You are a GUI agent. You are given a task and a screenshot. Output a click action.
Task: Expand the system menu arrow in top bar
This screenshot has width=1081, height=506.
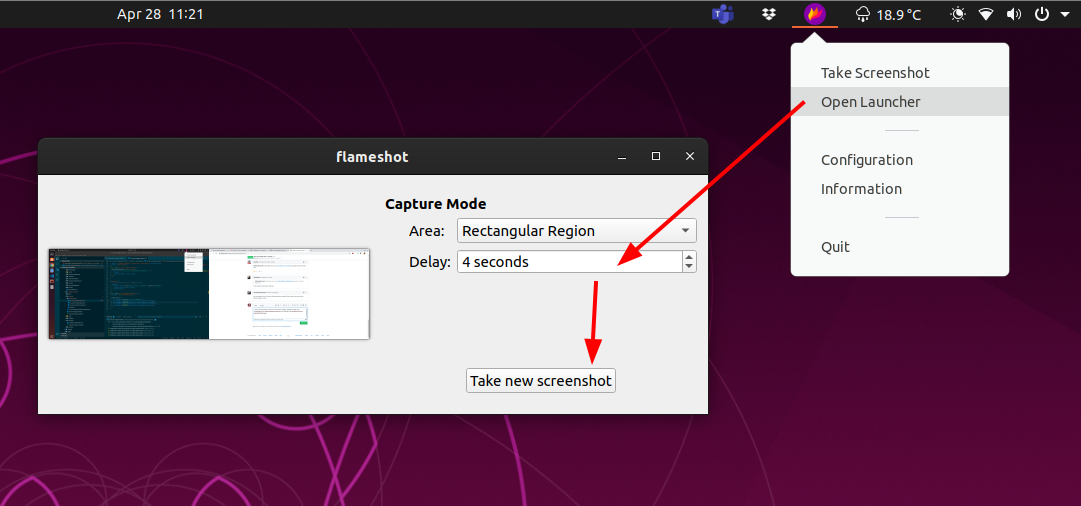coord(1064,14)
